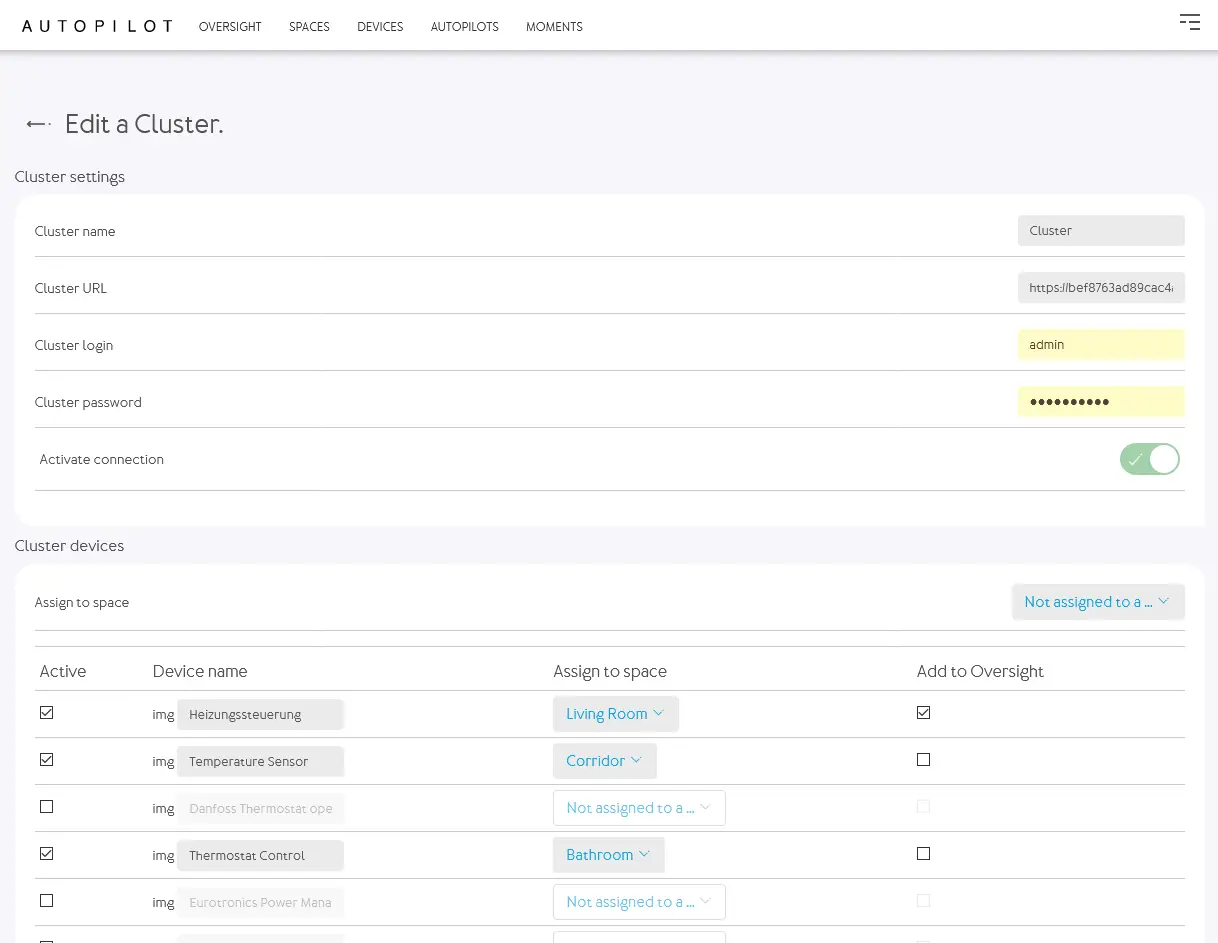Image resolution: width=1218 pixels, height=943 pixels.
Task: Click the back arrow beside Edit a Cluster
Action: coord(38,124)
